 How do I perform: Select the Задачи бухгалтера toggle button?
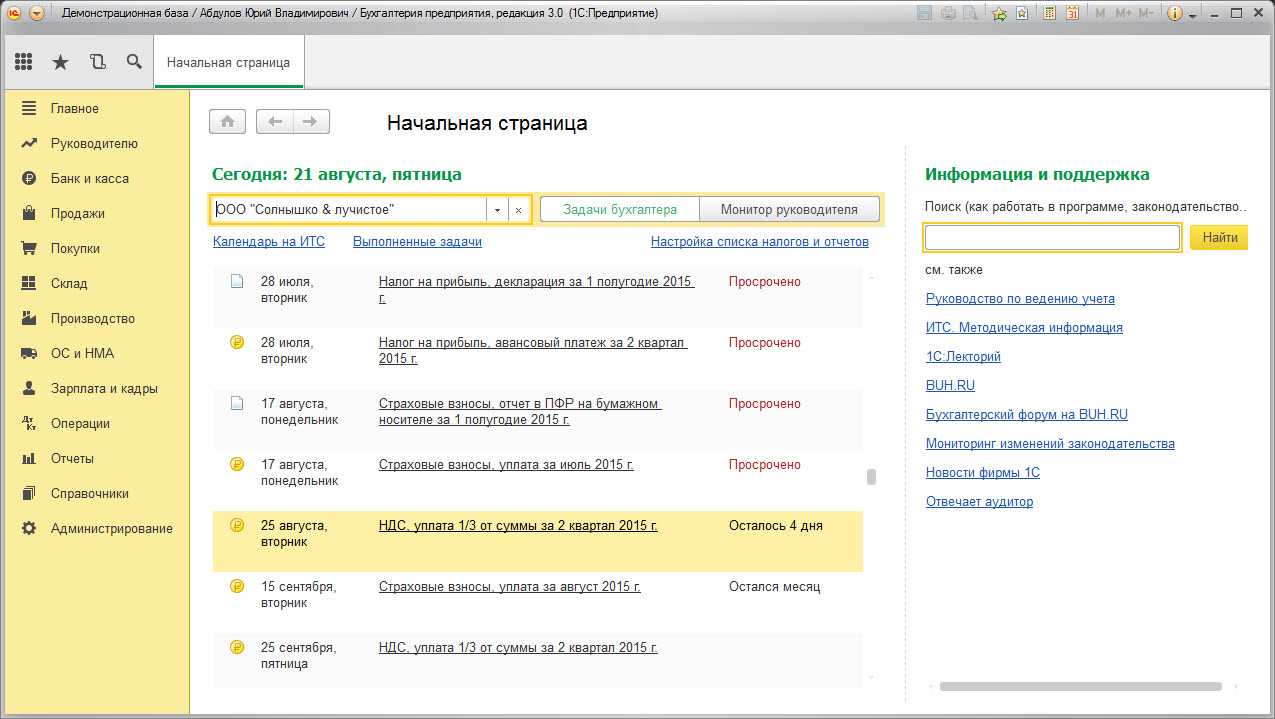click(x=619, y=209)
